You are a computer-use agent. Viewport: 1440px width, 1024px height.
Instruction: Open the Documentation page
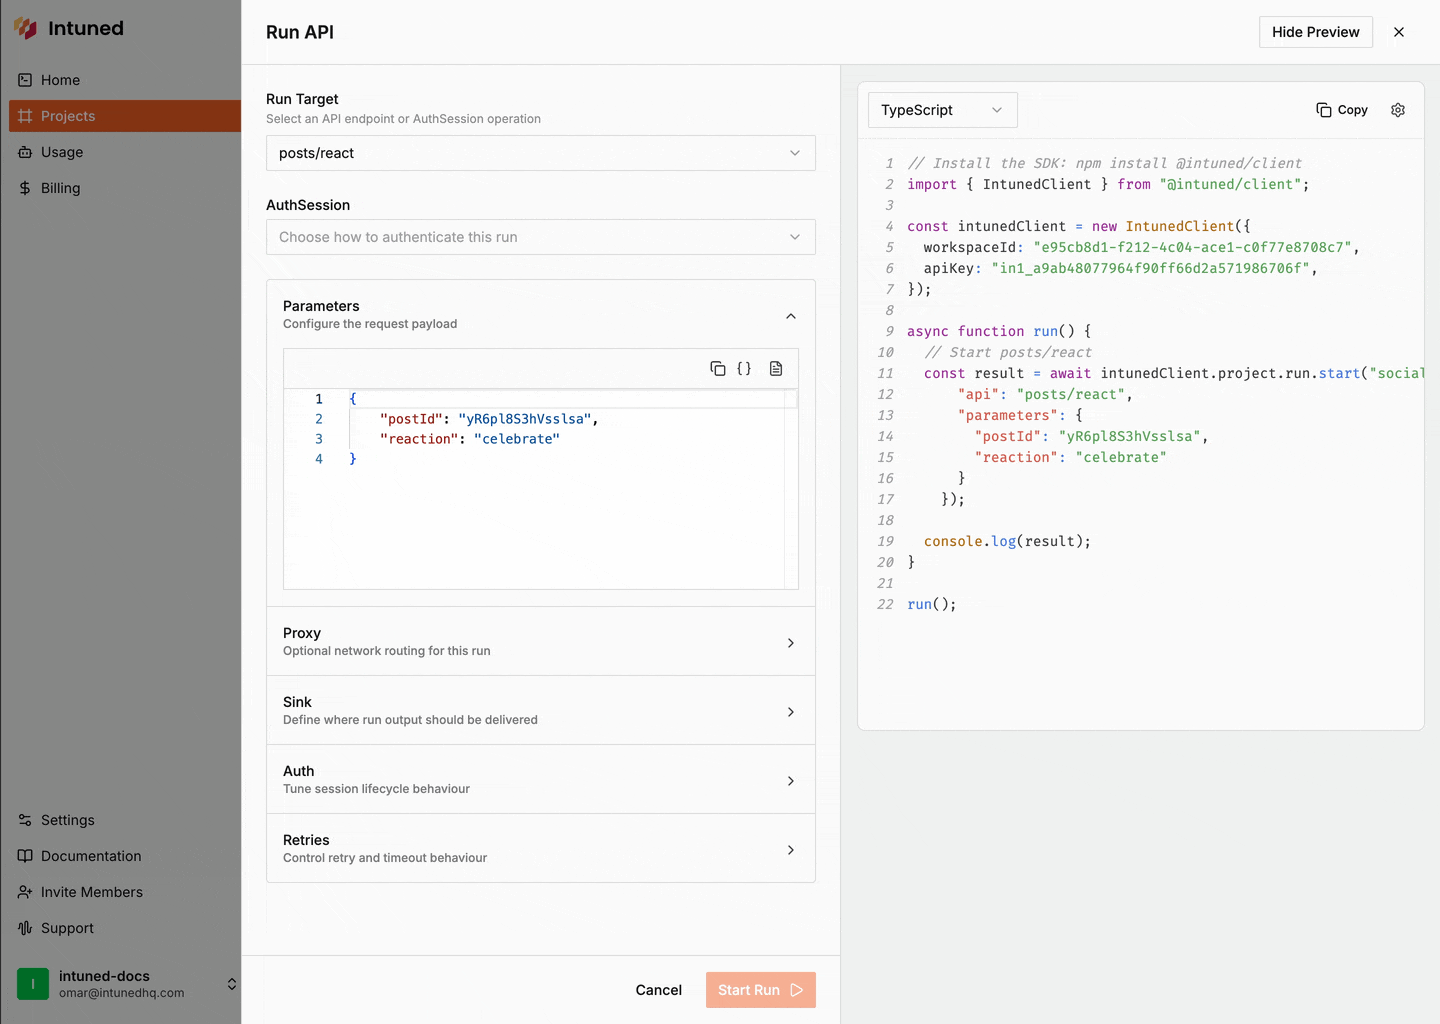point(89,856)
